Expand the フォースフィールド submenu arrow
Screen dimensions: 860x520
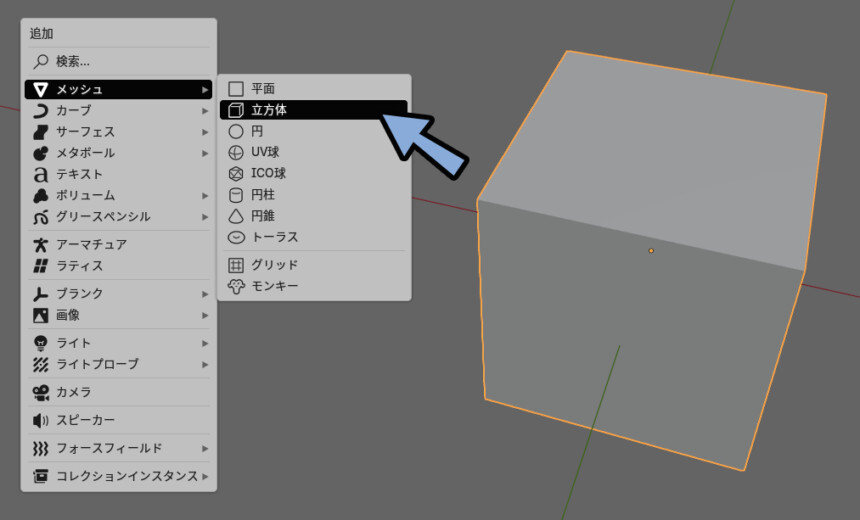point(205,449)
